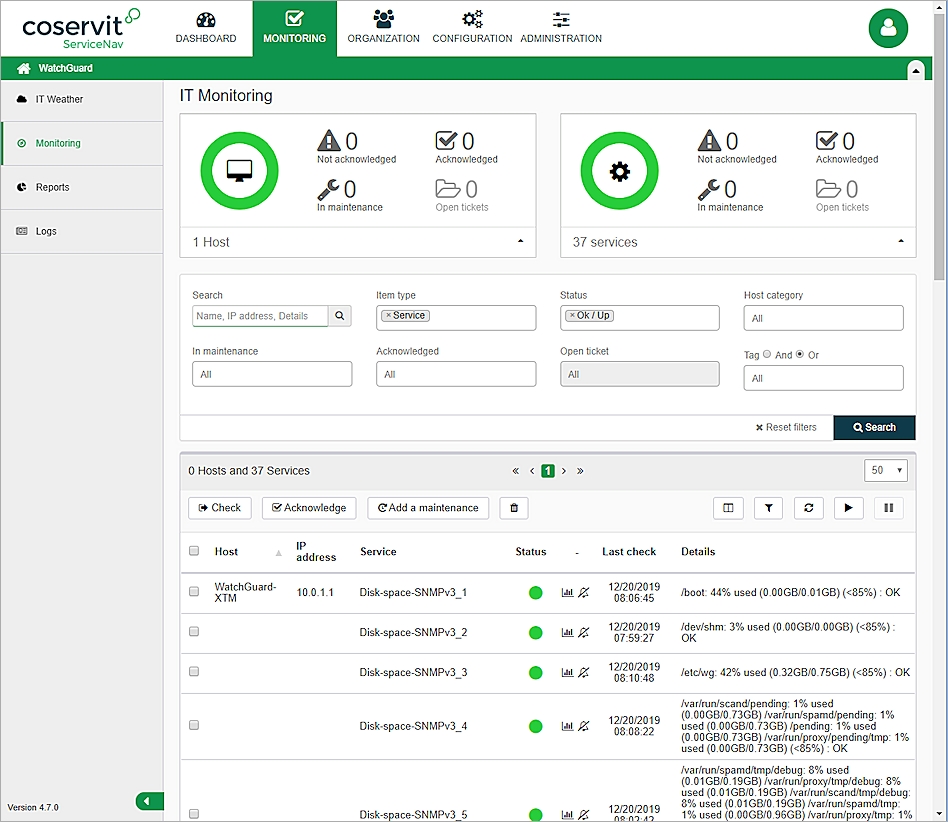
Task: Click the Acknowledge button
Action: pos(309,508)
